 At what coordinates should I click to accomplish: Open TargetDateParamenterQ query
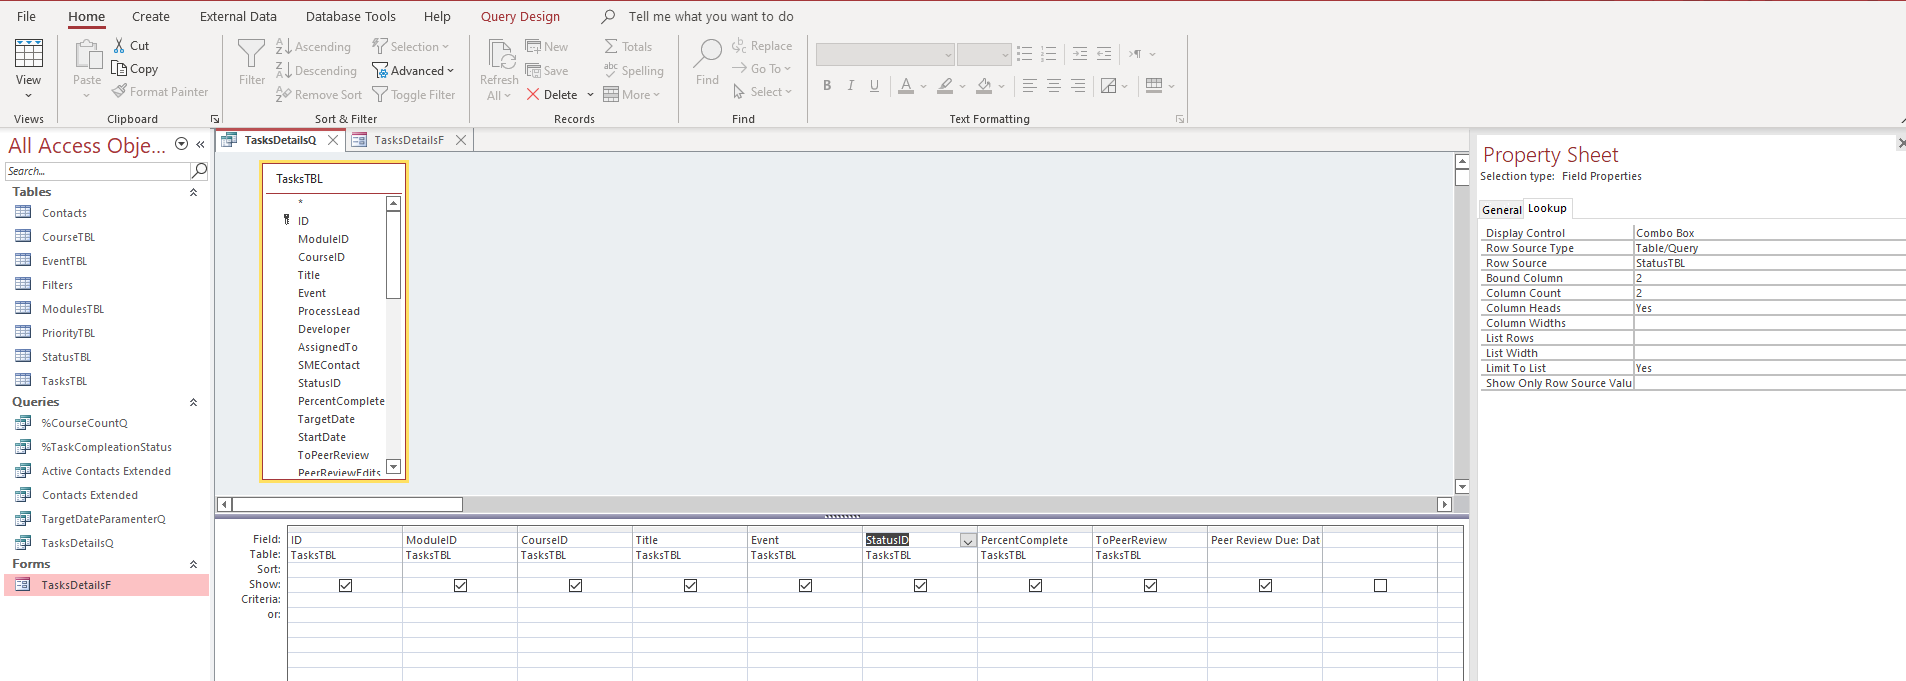(103, 519)
